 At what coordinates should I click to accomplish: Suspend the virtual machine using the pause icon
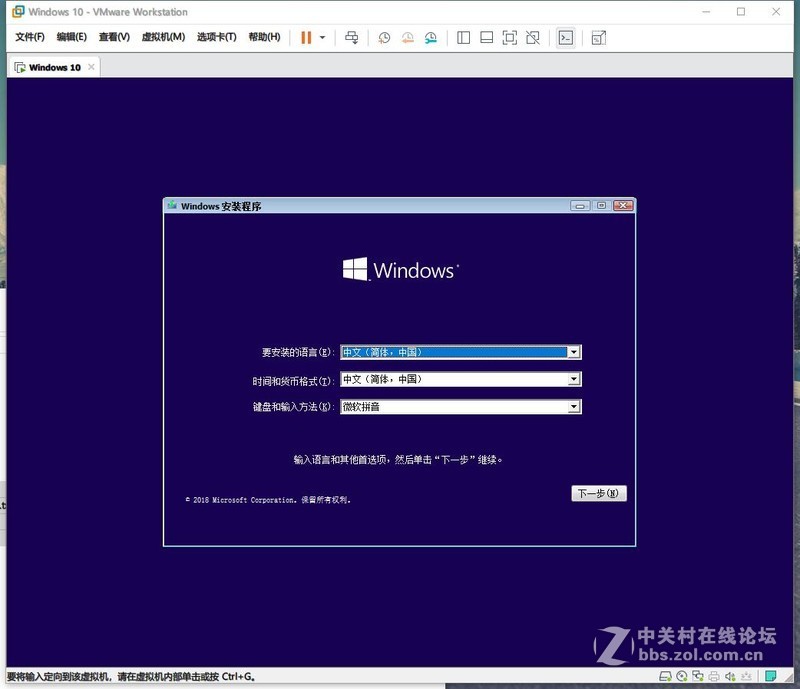(x=307, y=38)
